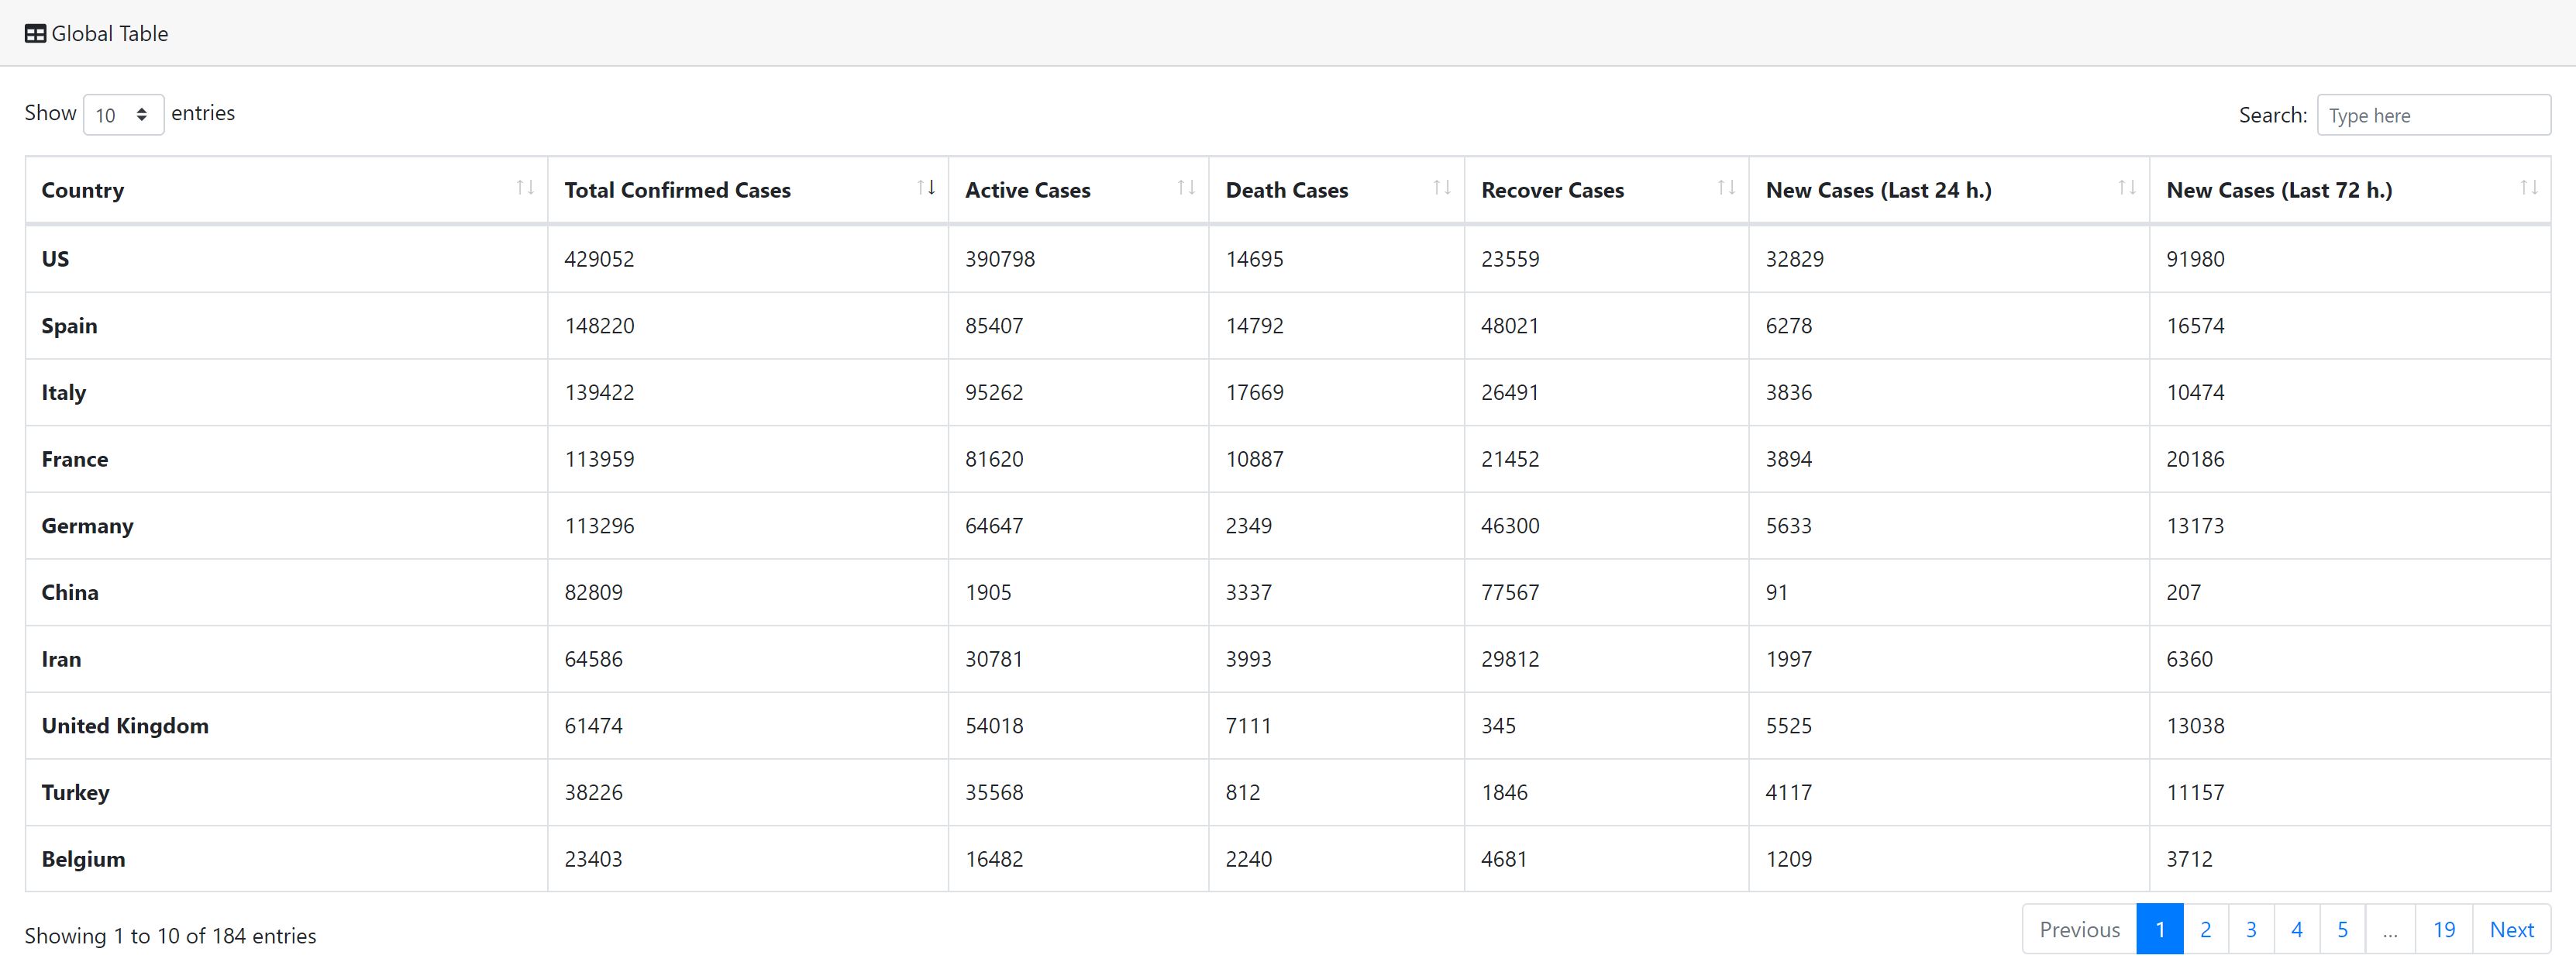Jump to last page 19
The width and height of the screenshot is (2576, 976).
click(x=2444, y=930)
